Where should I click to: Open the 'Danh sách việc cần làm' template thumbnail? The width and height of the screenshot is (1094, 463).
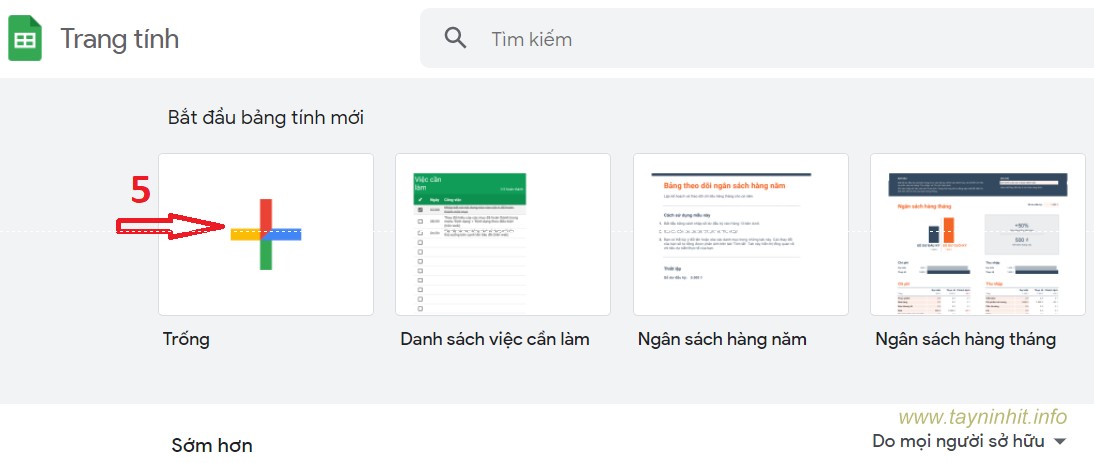pos(502,234)
